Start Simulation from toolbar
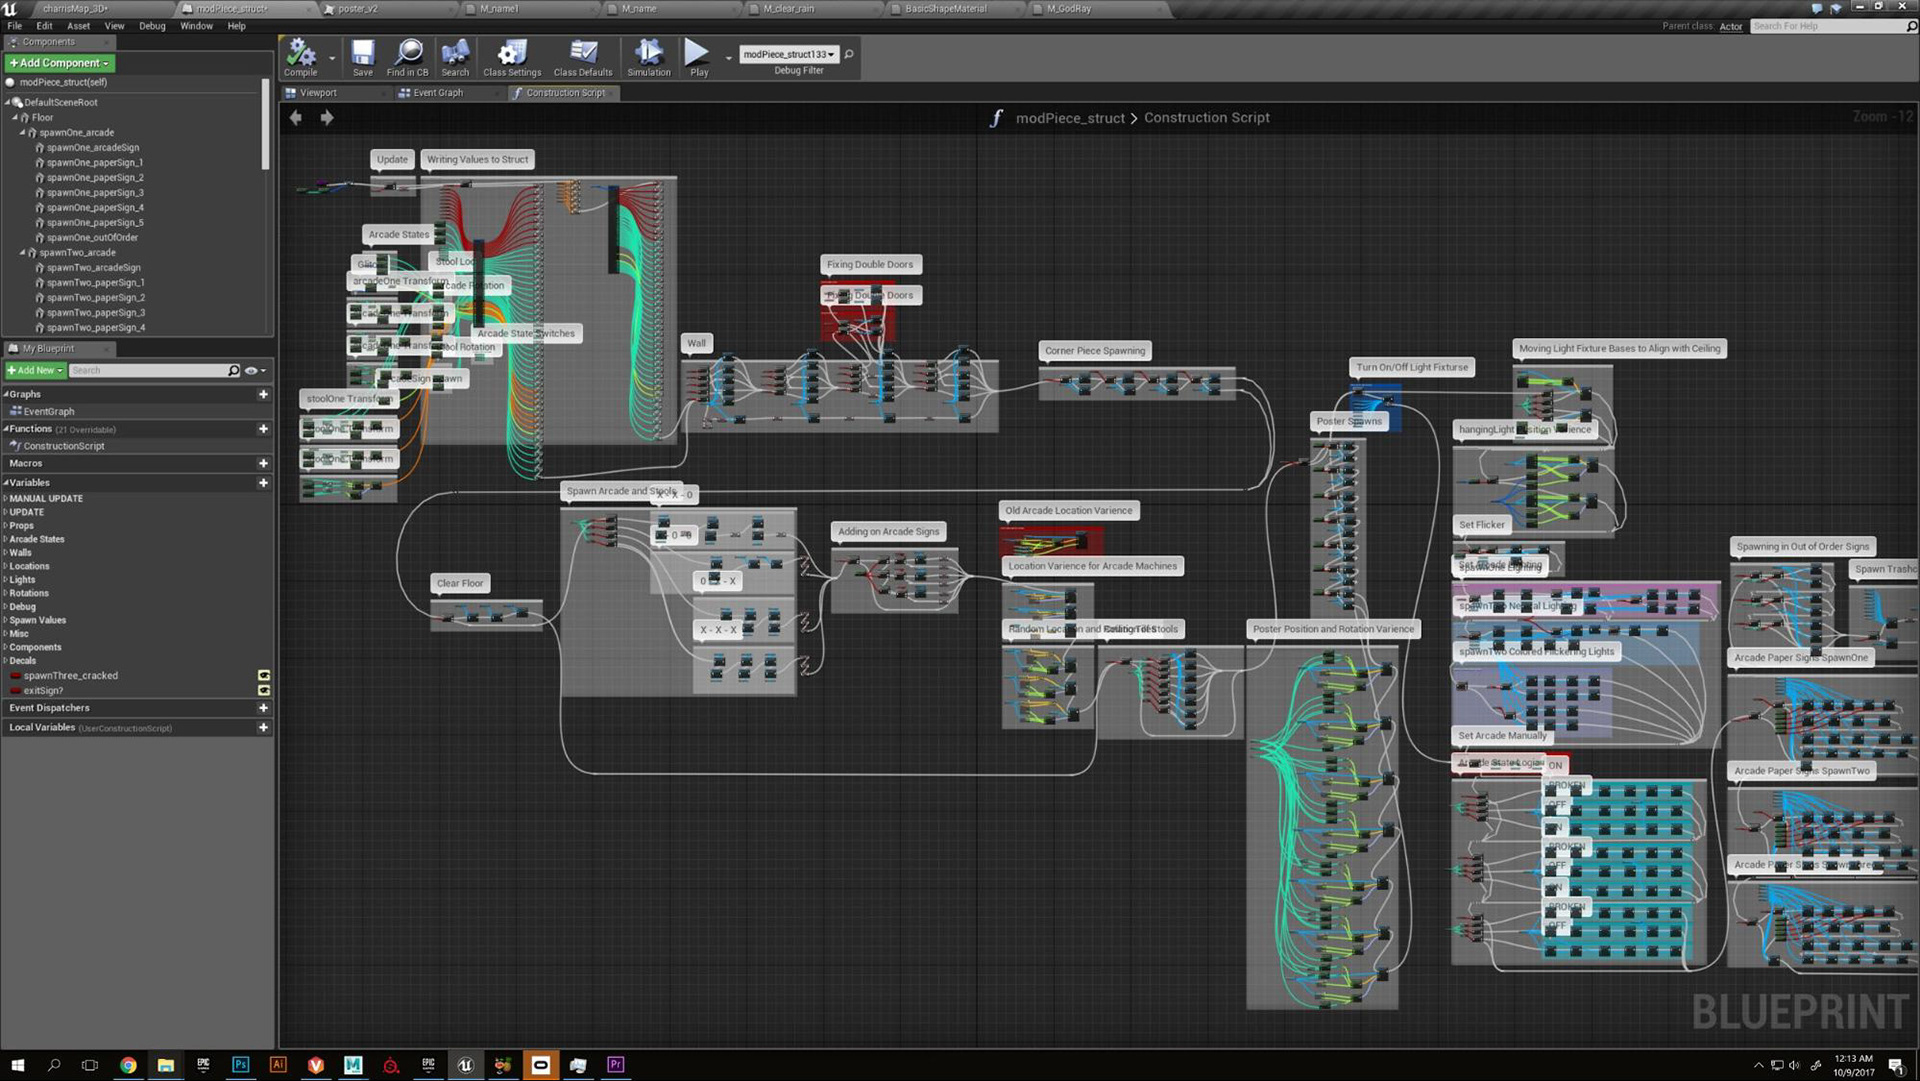The image size is (1920, 1081). (649, 57)
